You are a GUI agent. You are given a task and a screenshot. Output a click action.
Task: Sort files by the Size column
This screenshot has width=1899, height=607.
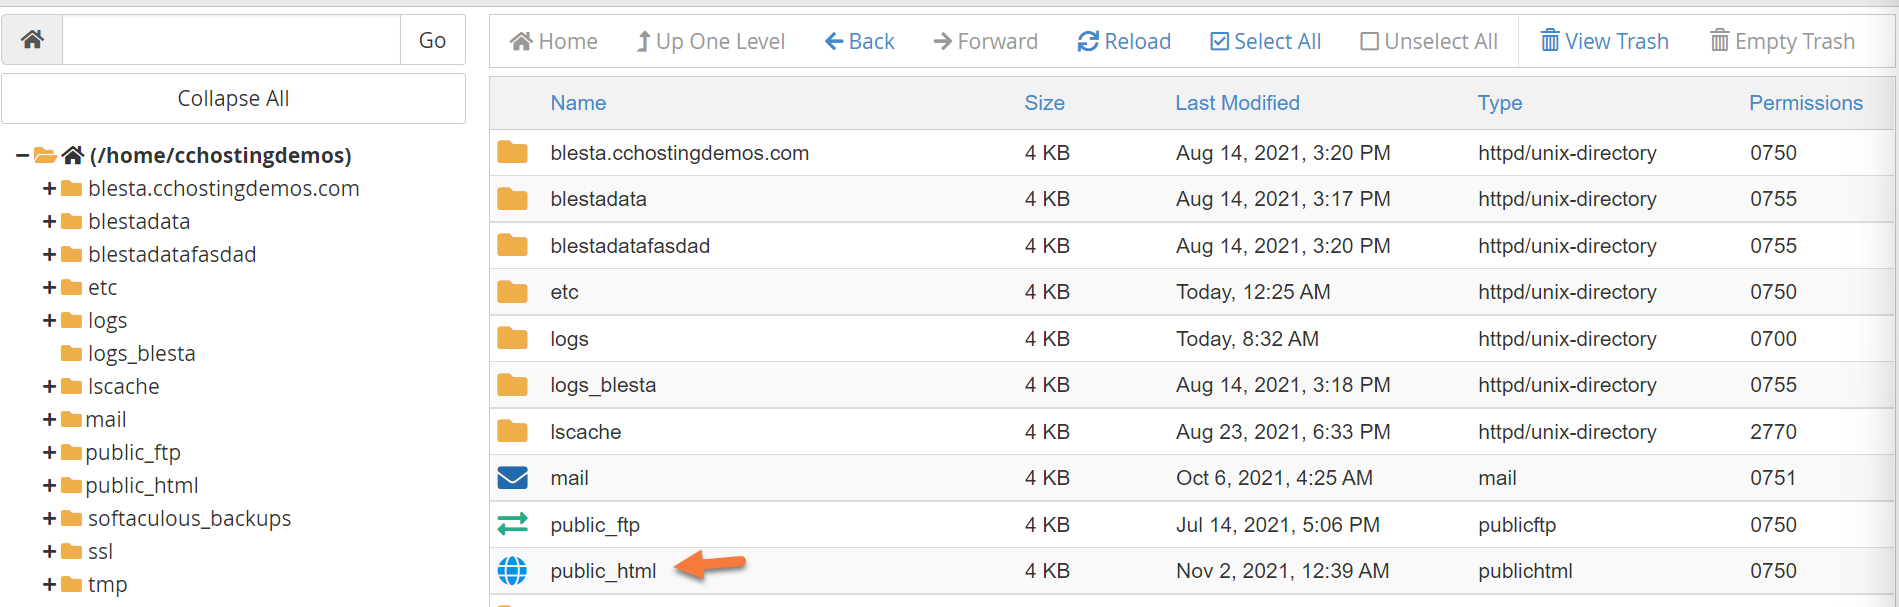point(1044,103)
